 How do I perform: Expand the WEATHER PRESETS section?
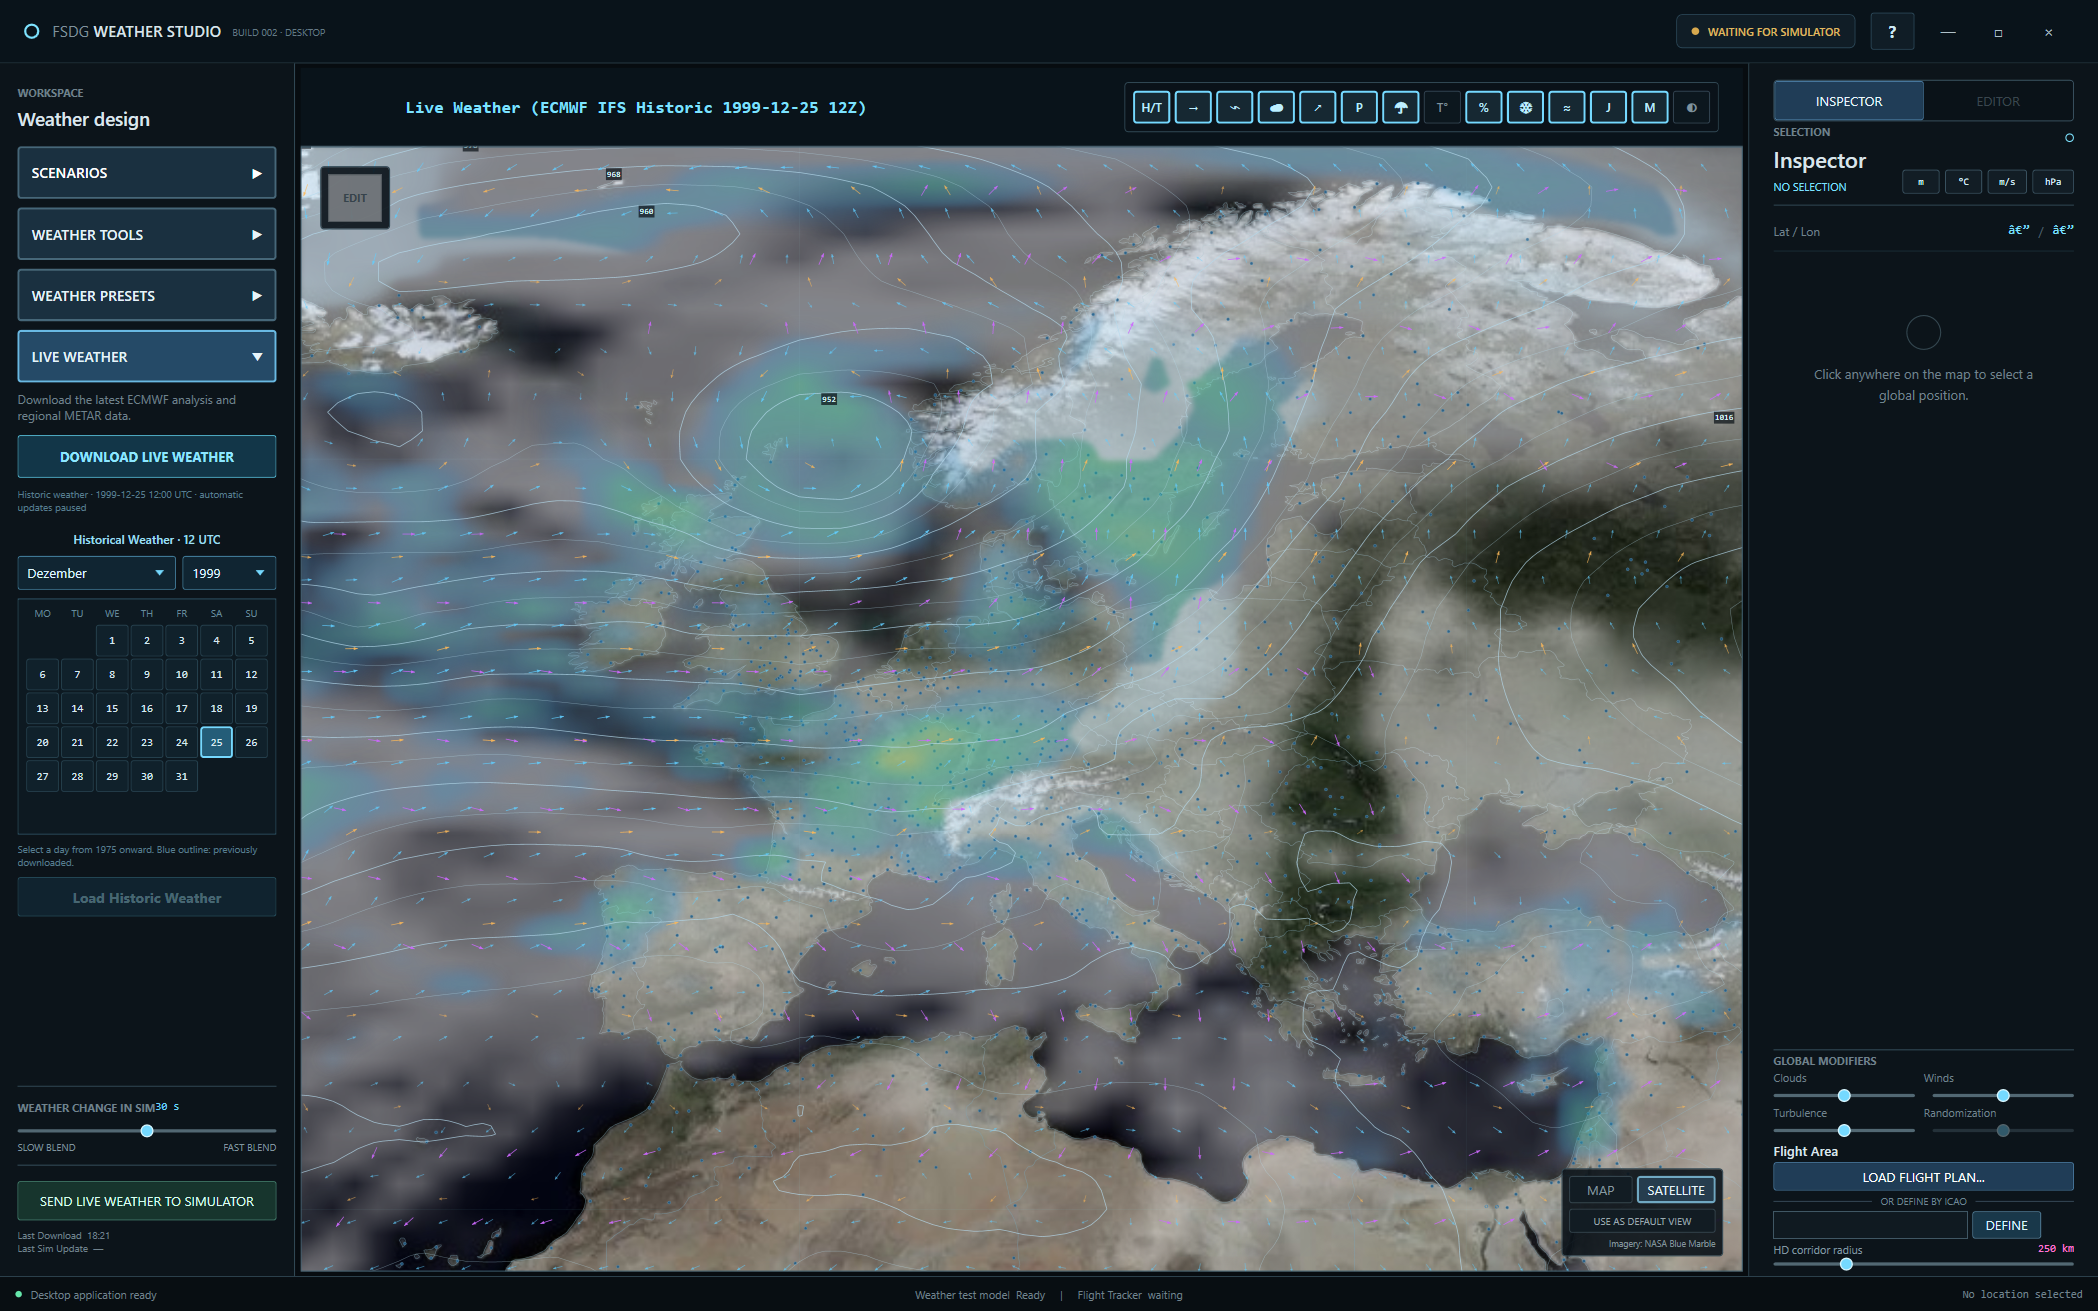147,295
